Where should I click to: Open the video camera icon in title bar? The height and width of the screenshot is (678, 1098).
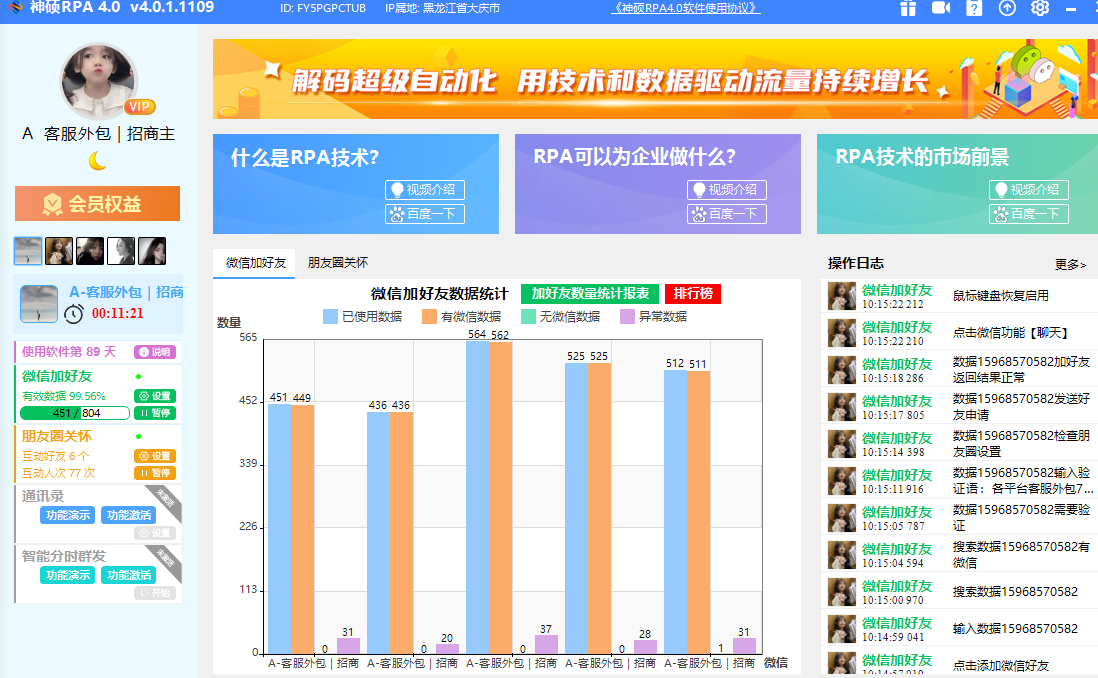click(x=941, y=8)
